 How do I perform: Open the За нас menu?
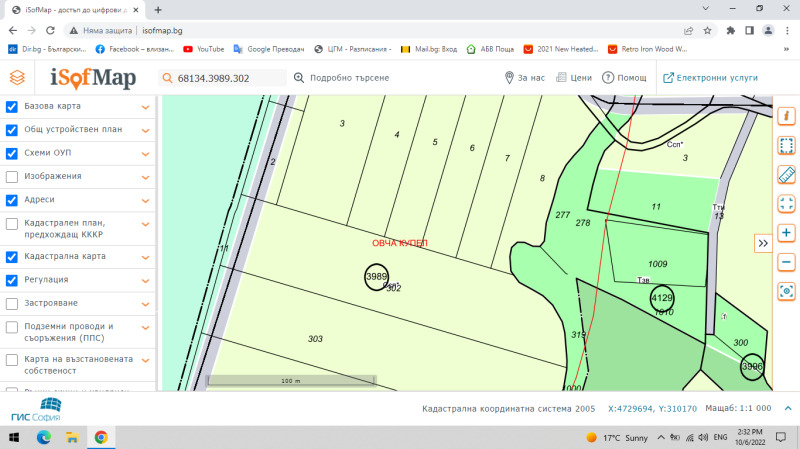524,78
